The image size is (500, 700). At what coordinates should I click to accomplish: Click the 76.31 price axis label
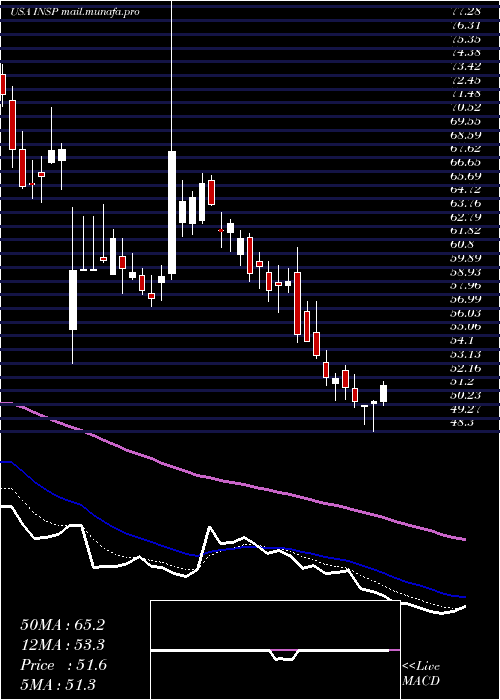click(465, 25)
